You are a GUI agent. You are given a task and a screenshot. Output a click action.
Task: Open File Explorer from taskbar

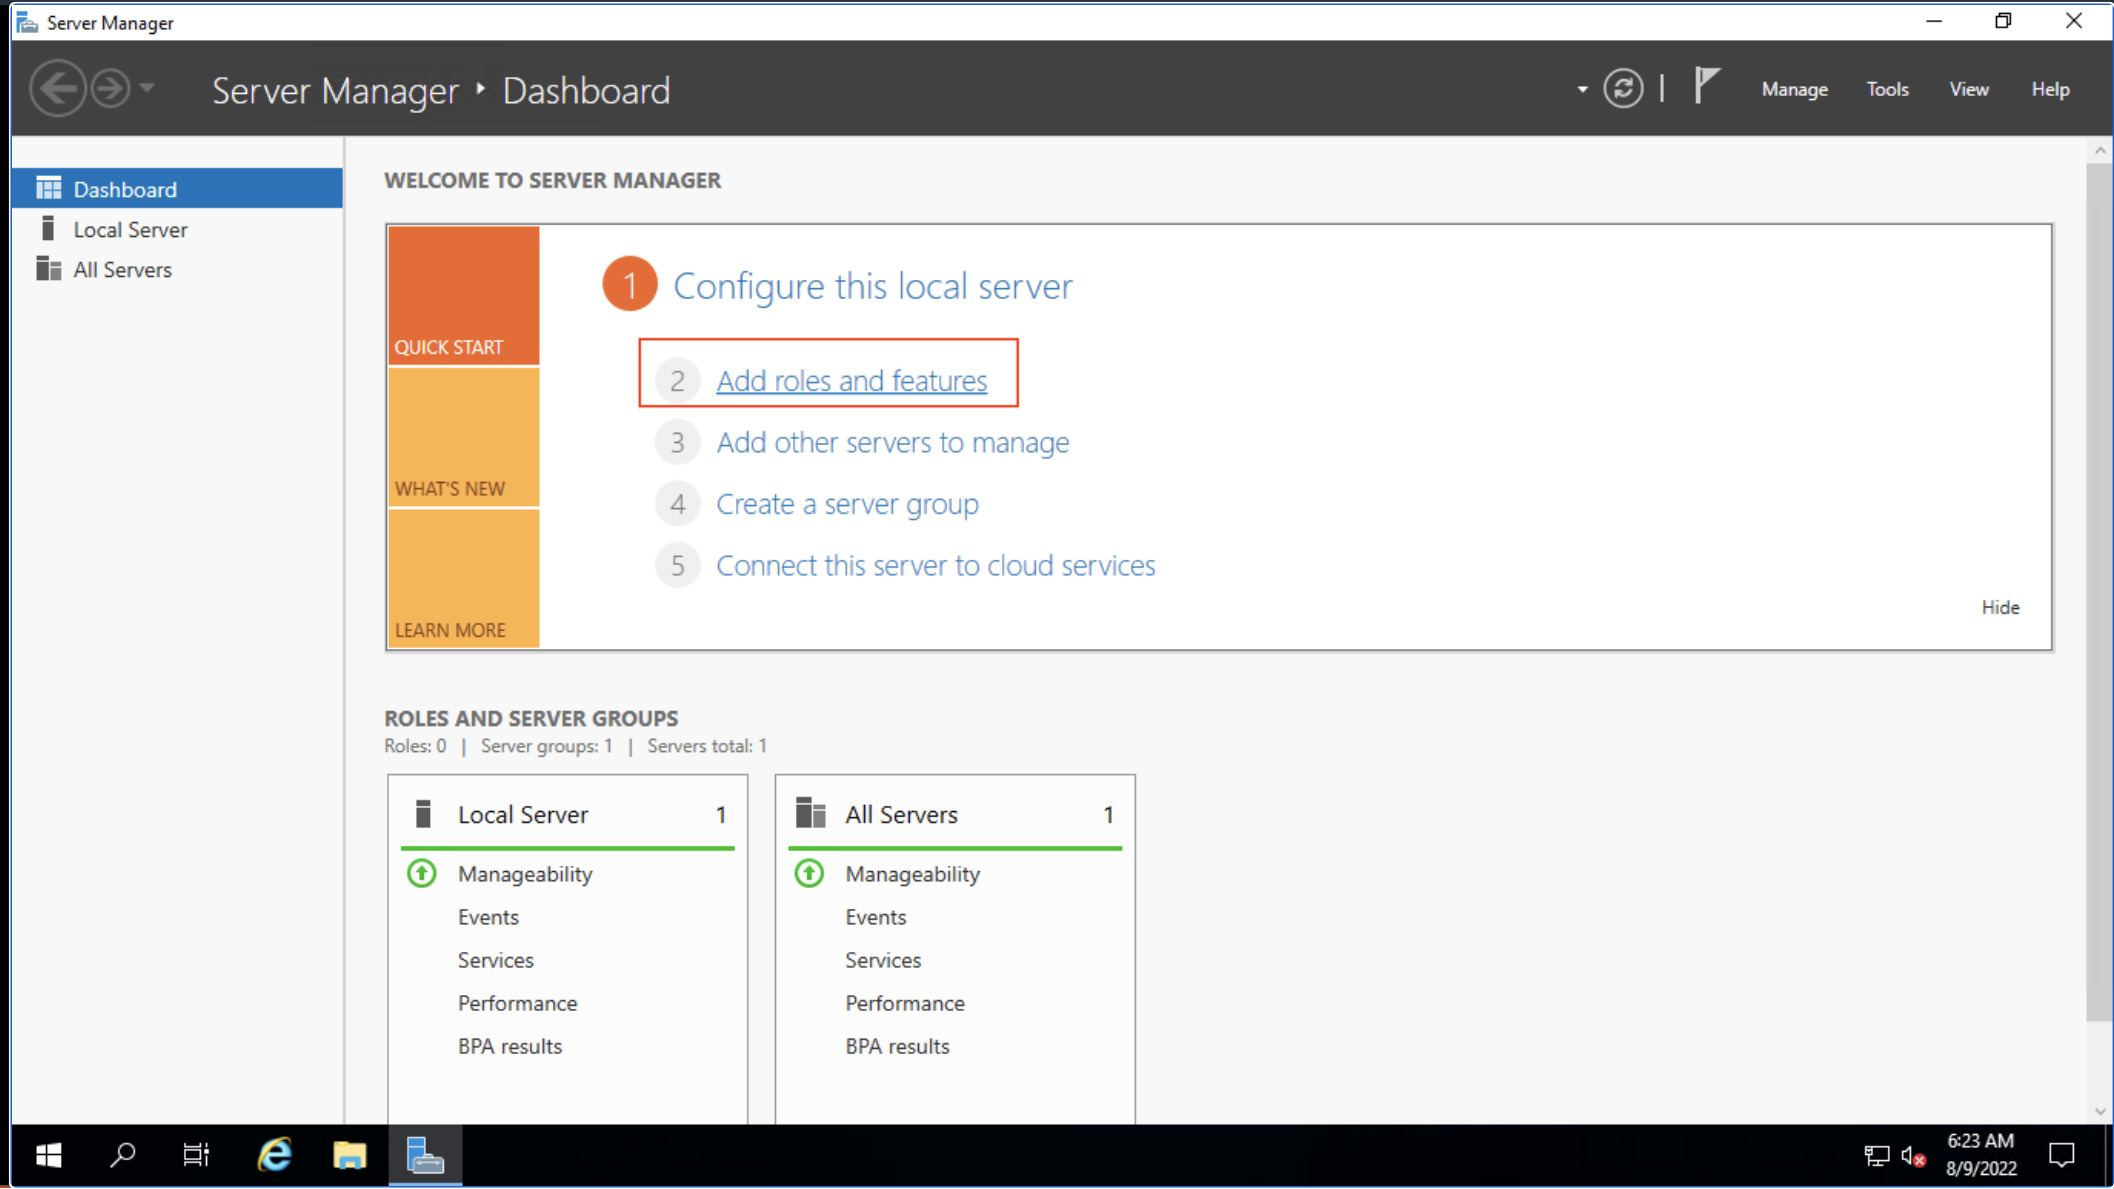(349, 1156)
